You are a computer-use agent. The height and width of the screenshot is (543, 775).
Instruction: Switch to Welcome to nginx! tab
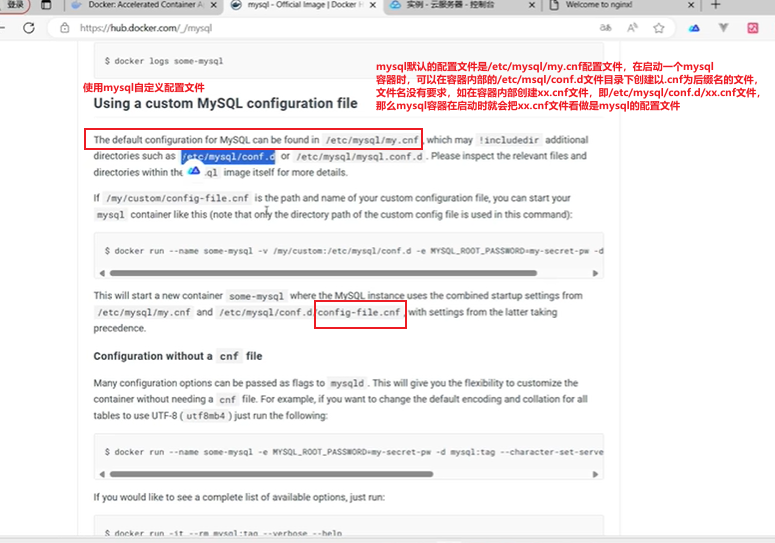[x=621, y=5]
